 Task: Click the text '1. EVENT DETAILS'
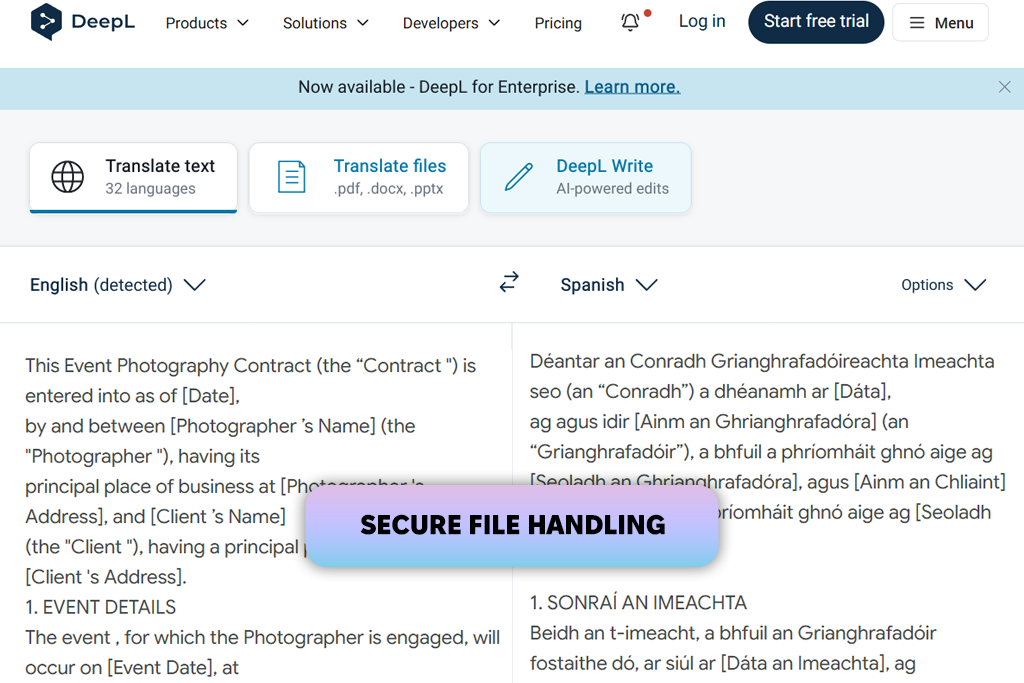(x=101, y=607)
